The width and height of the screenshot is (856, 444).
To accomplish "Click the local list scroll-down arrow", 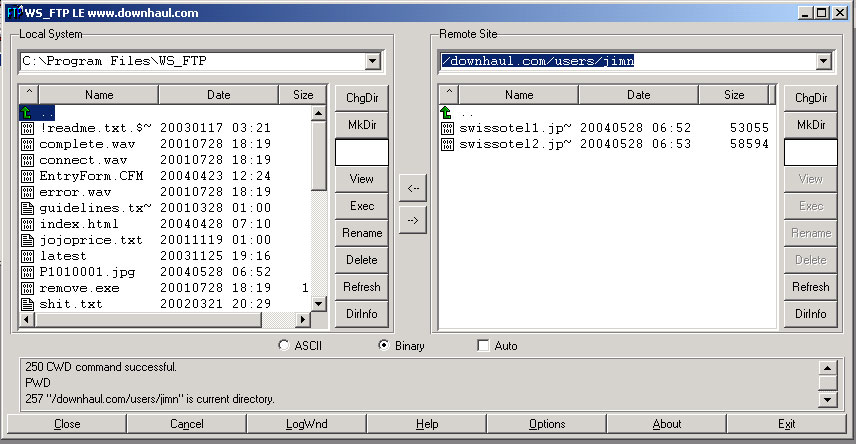I will tap(319, 304).
